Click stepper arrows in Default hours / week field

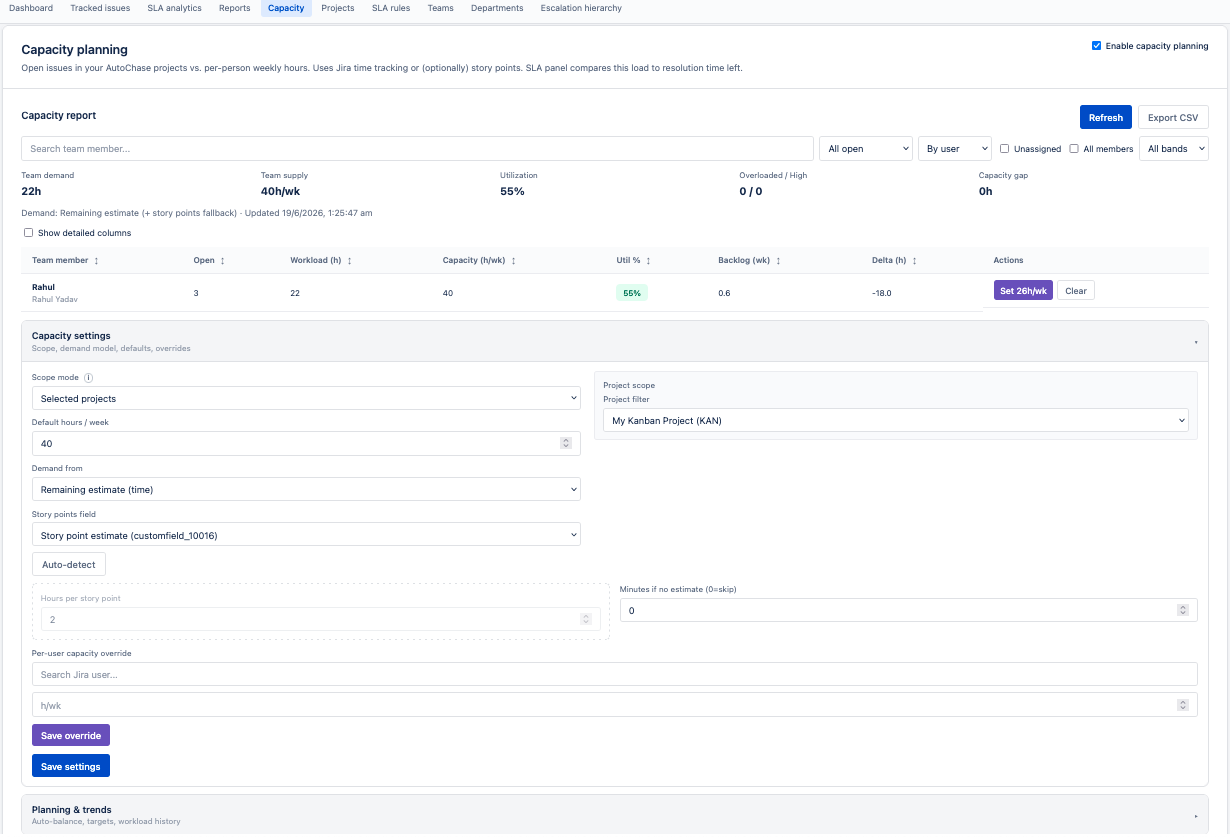click(x=566, y=443)
